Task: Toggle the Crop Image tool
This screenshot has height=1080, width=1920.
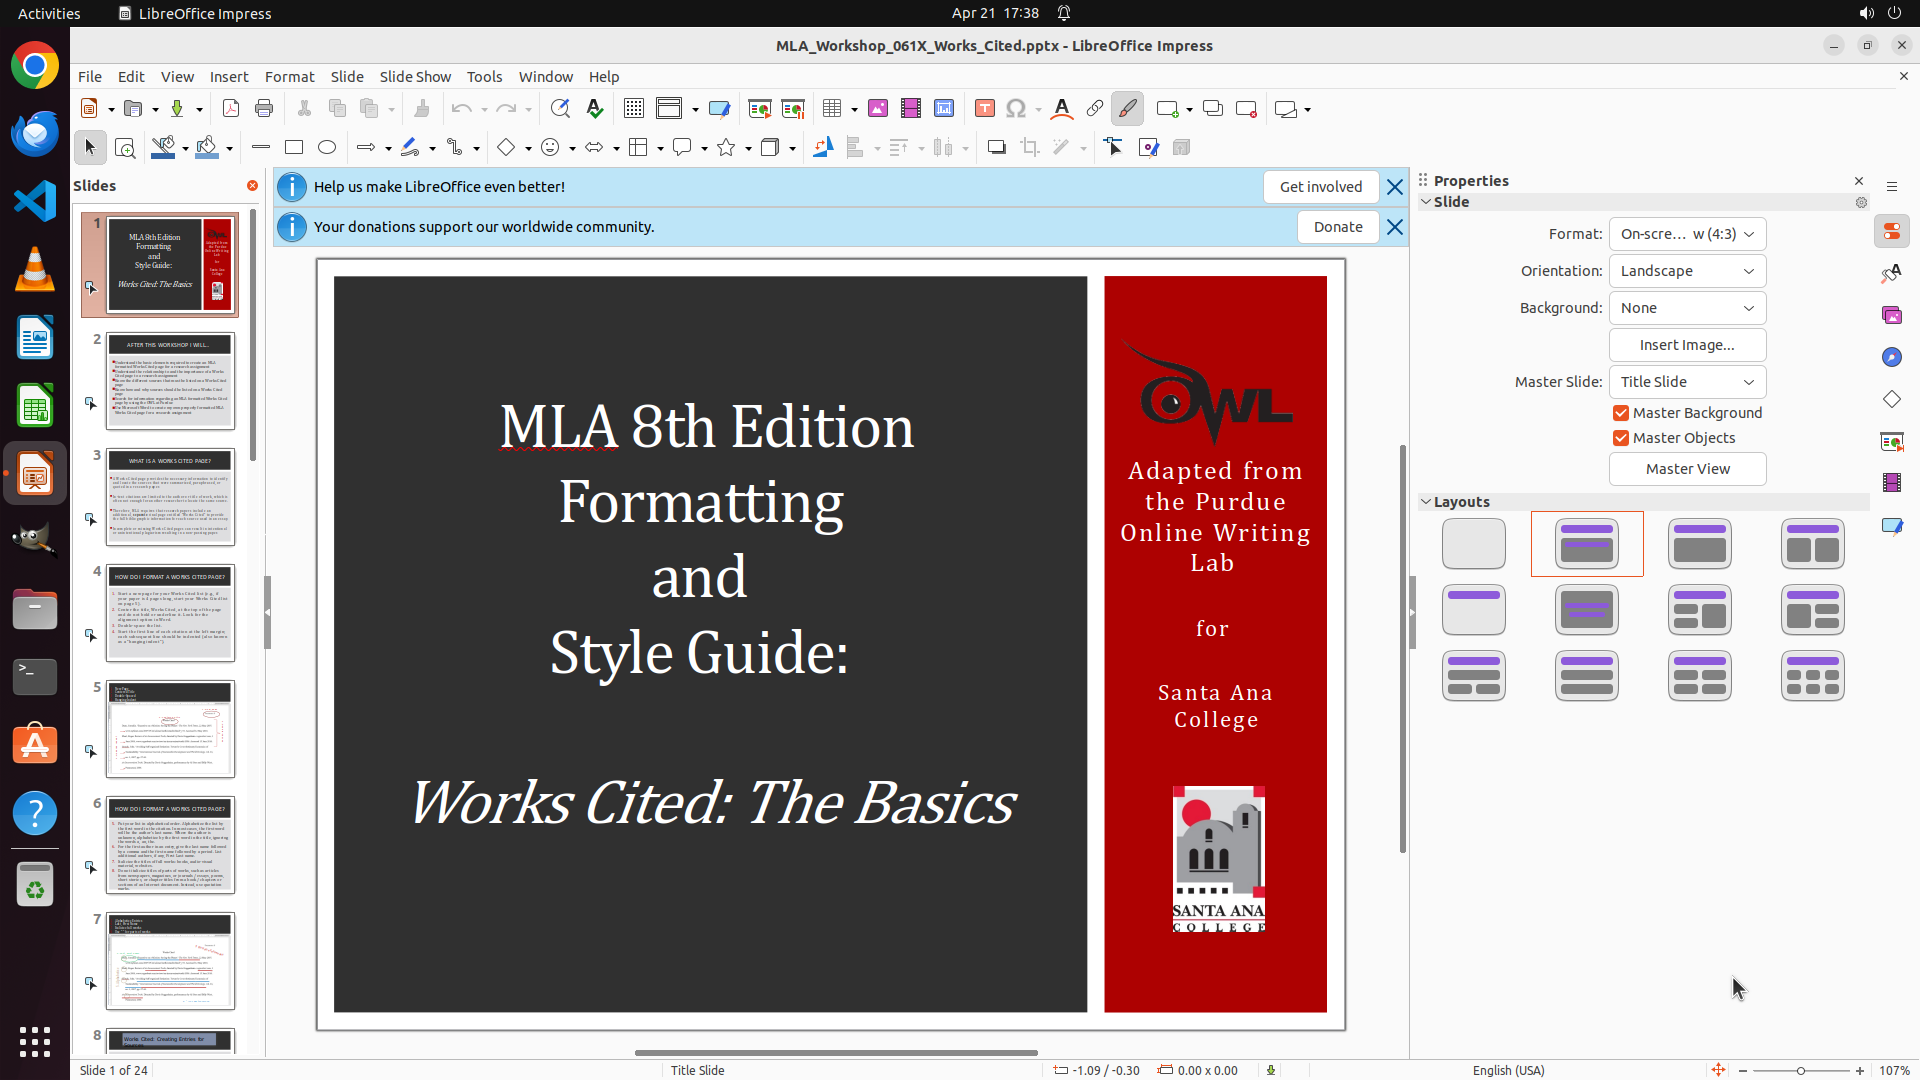Action: [1030, 147]
